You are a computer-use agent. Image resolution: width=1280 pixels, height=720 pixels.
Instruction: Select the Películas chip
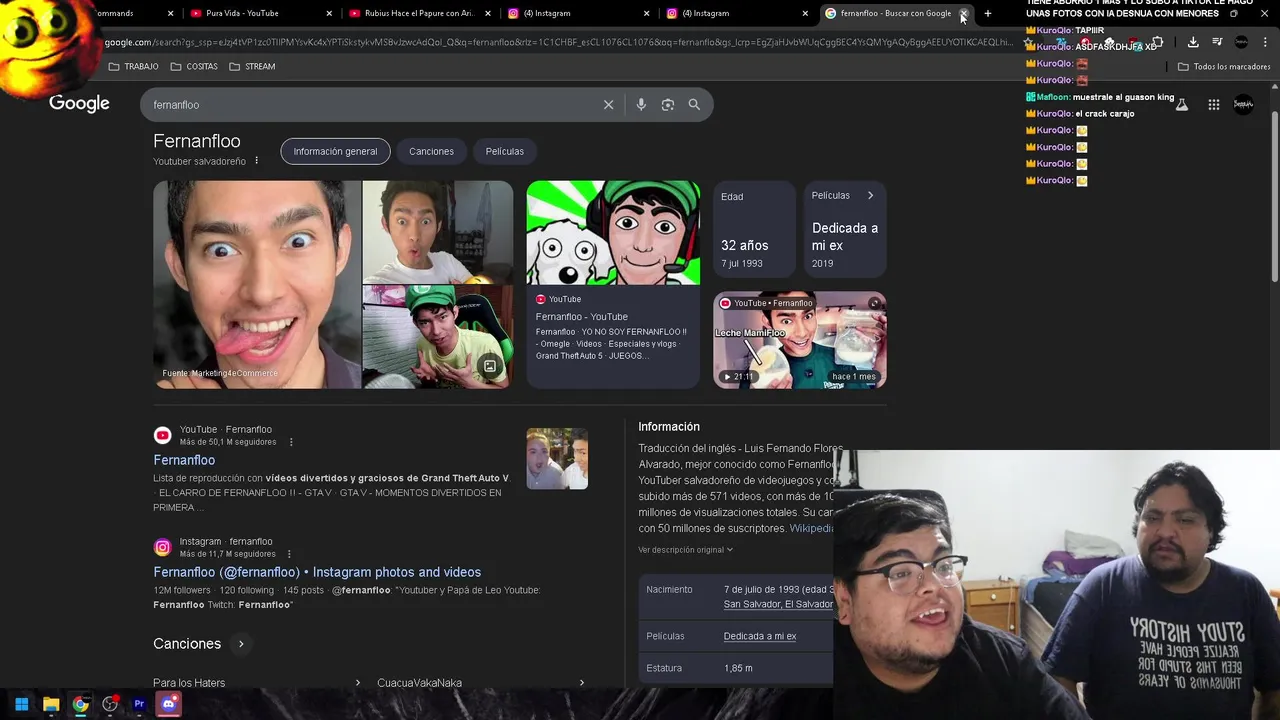tap(505, 151)
